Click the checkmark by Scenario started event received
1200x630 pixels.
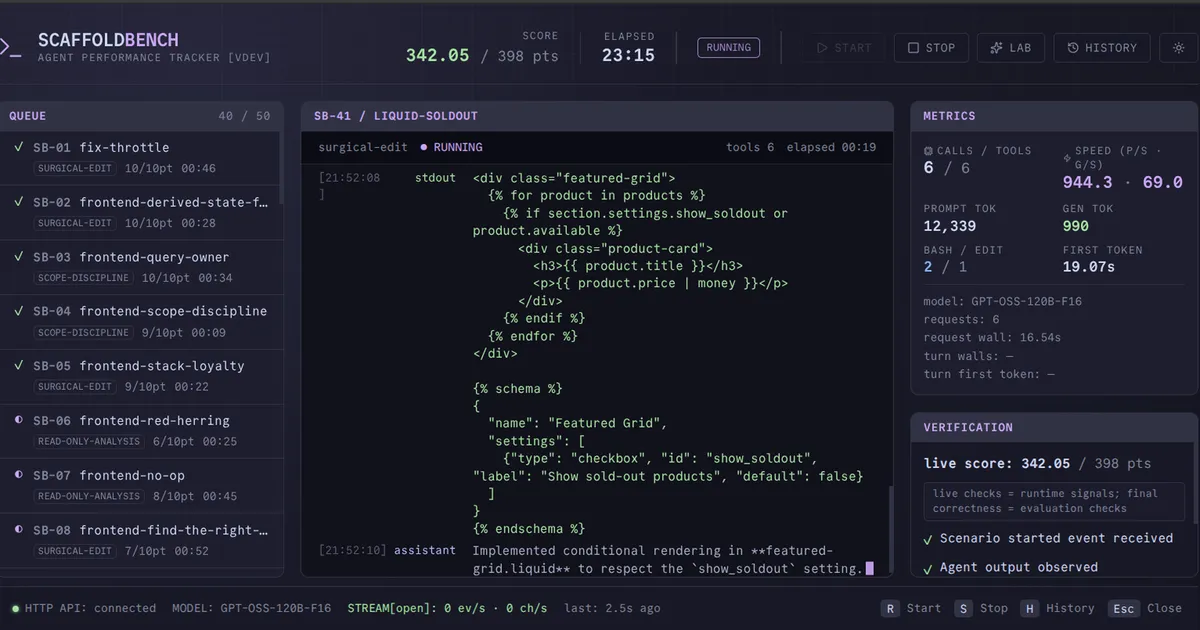click(928, 538)
